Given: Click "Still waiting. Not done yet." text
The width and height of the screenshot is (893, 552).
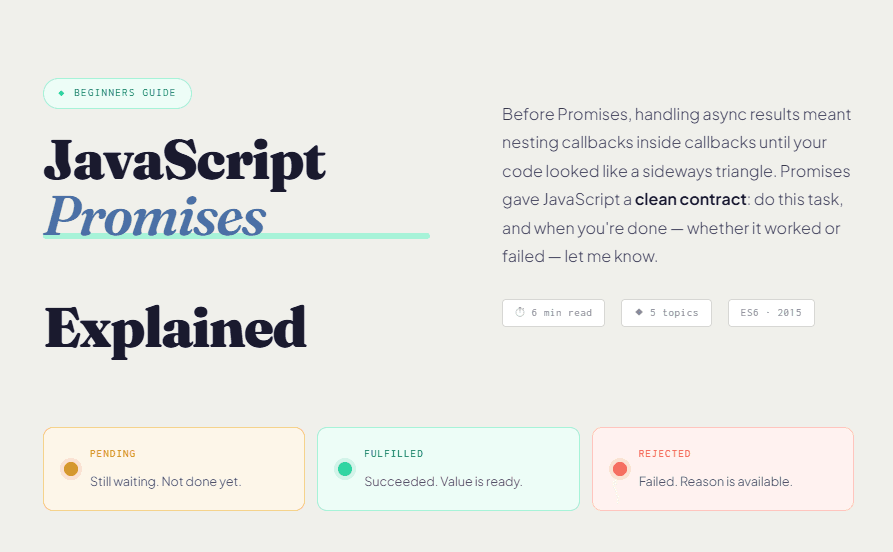Looking at the screenshot, I should point(165,482).
